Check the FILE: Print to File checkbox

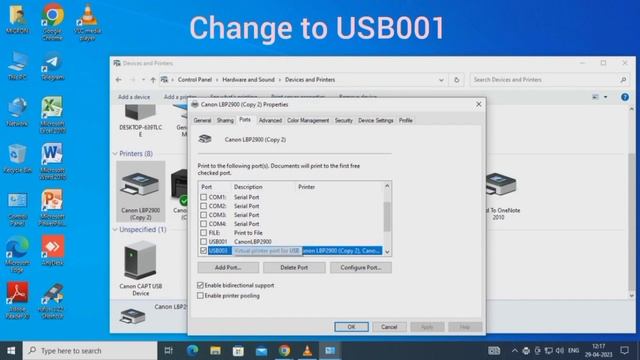tap(204, 233)
